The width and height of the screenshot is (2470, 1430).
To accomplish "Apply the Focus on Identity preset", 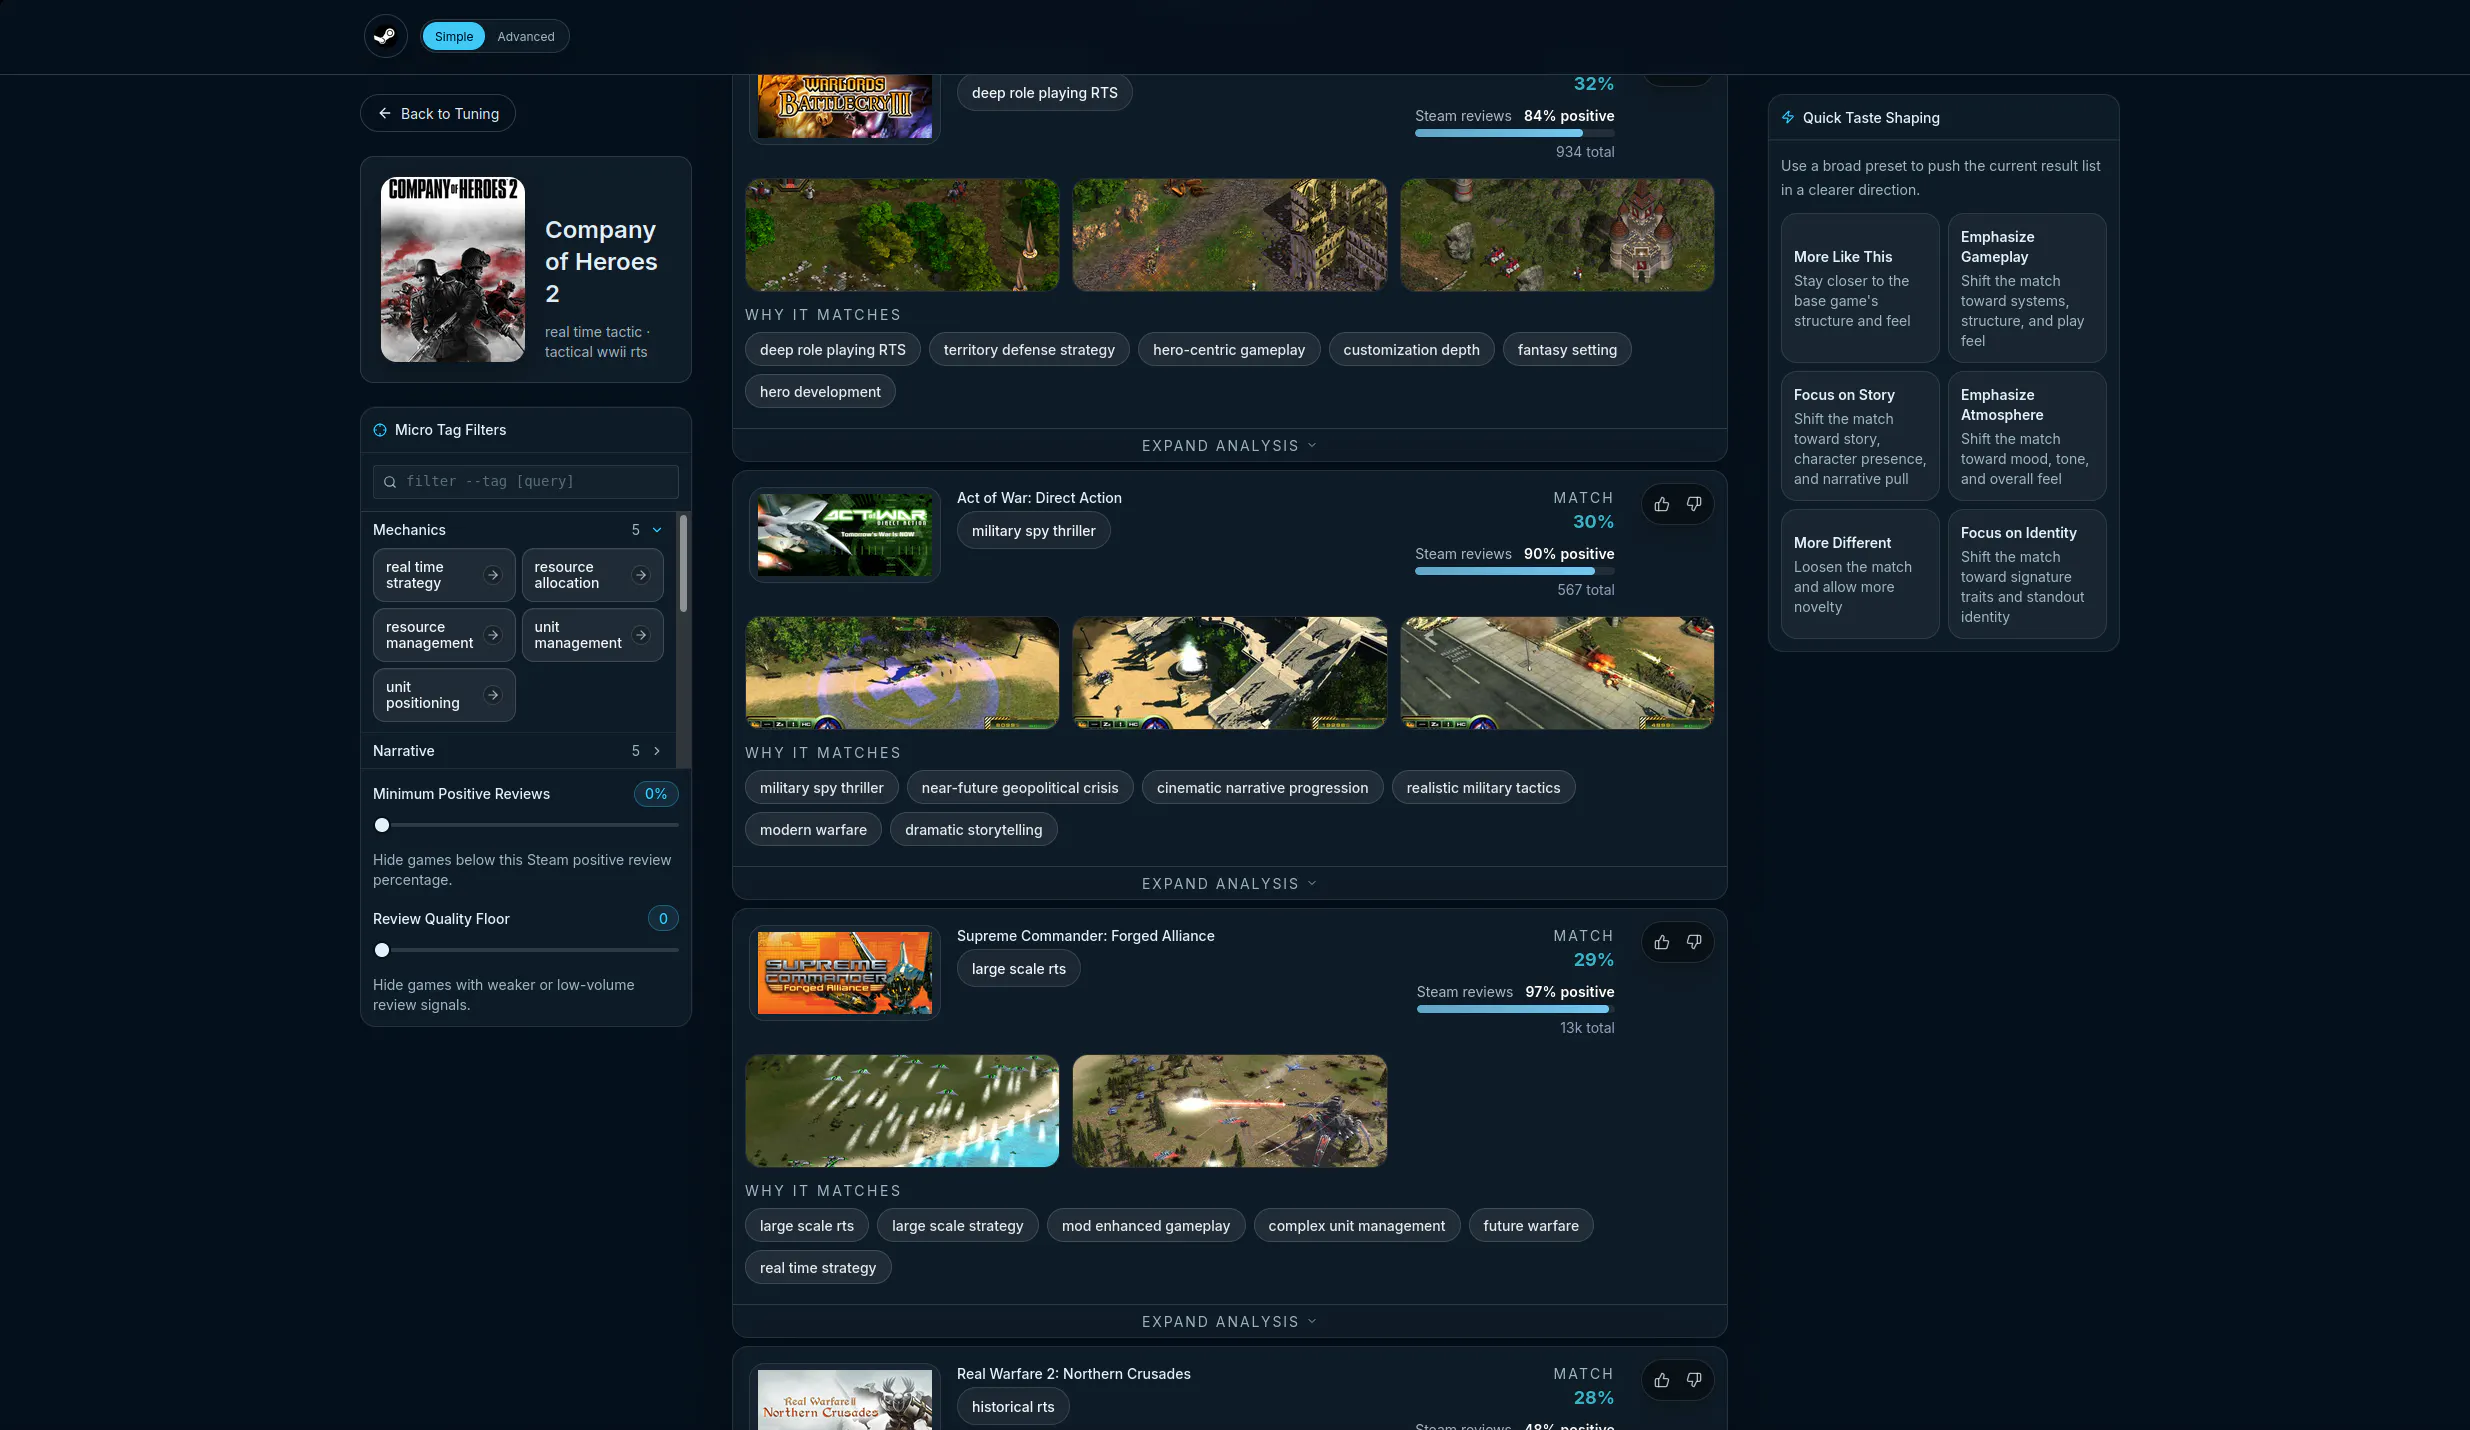I will [2027, 574].
